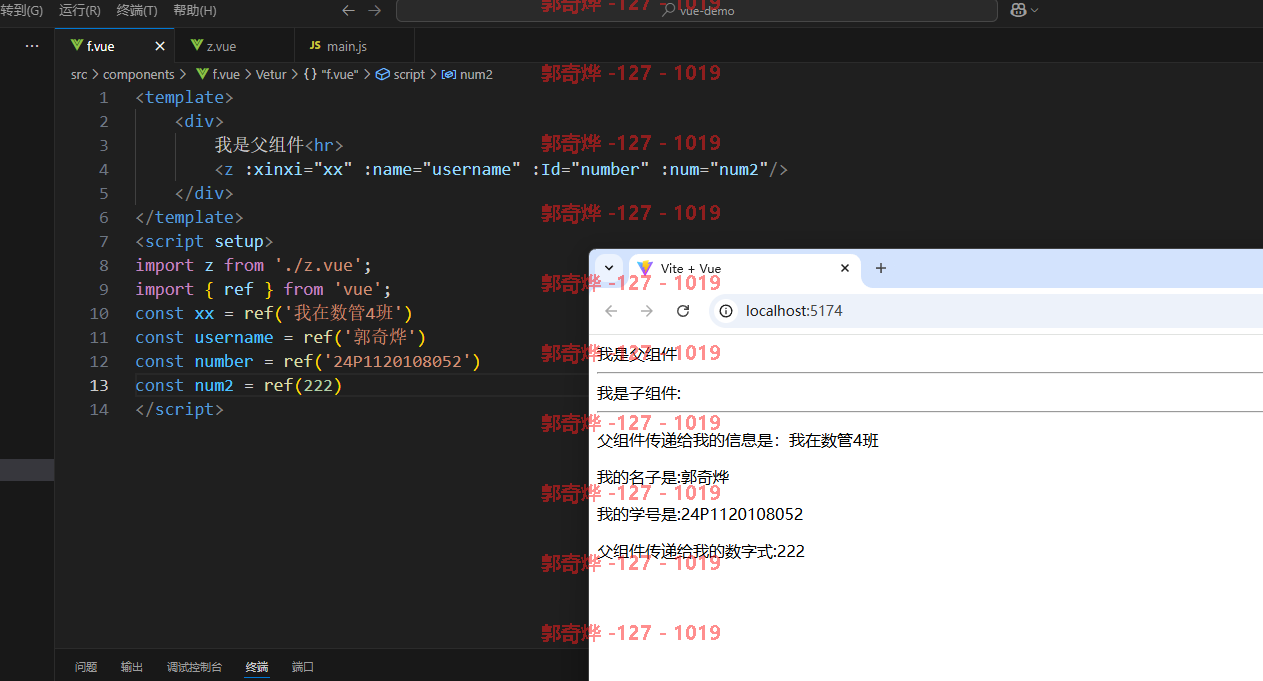This screenshot has height=681, width=1263.
Task: Show the 终端 panel tab at bottom
Action: click(x=257, y=667)
